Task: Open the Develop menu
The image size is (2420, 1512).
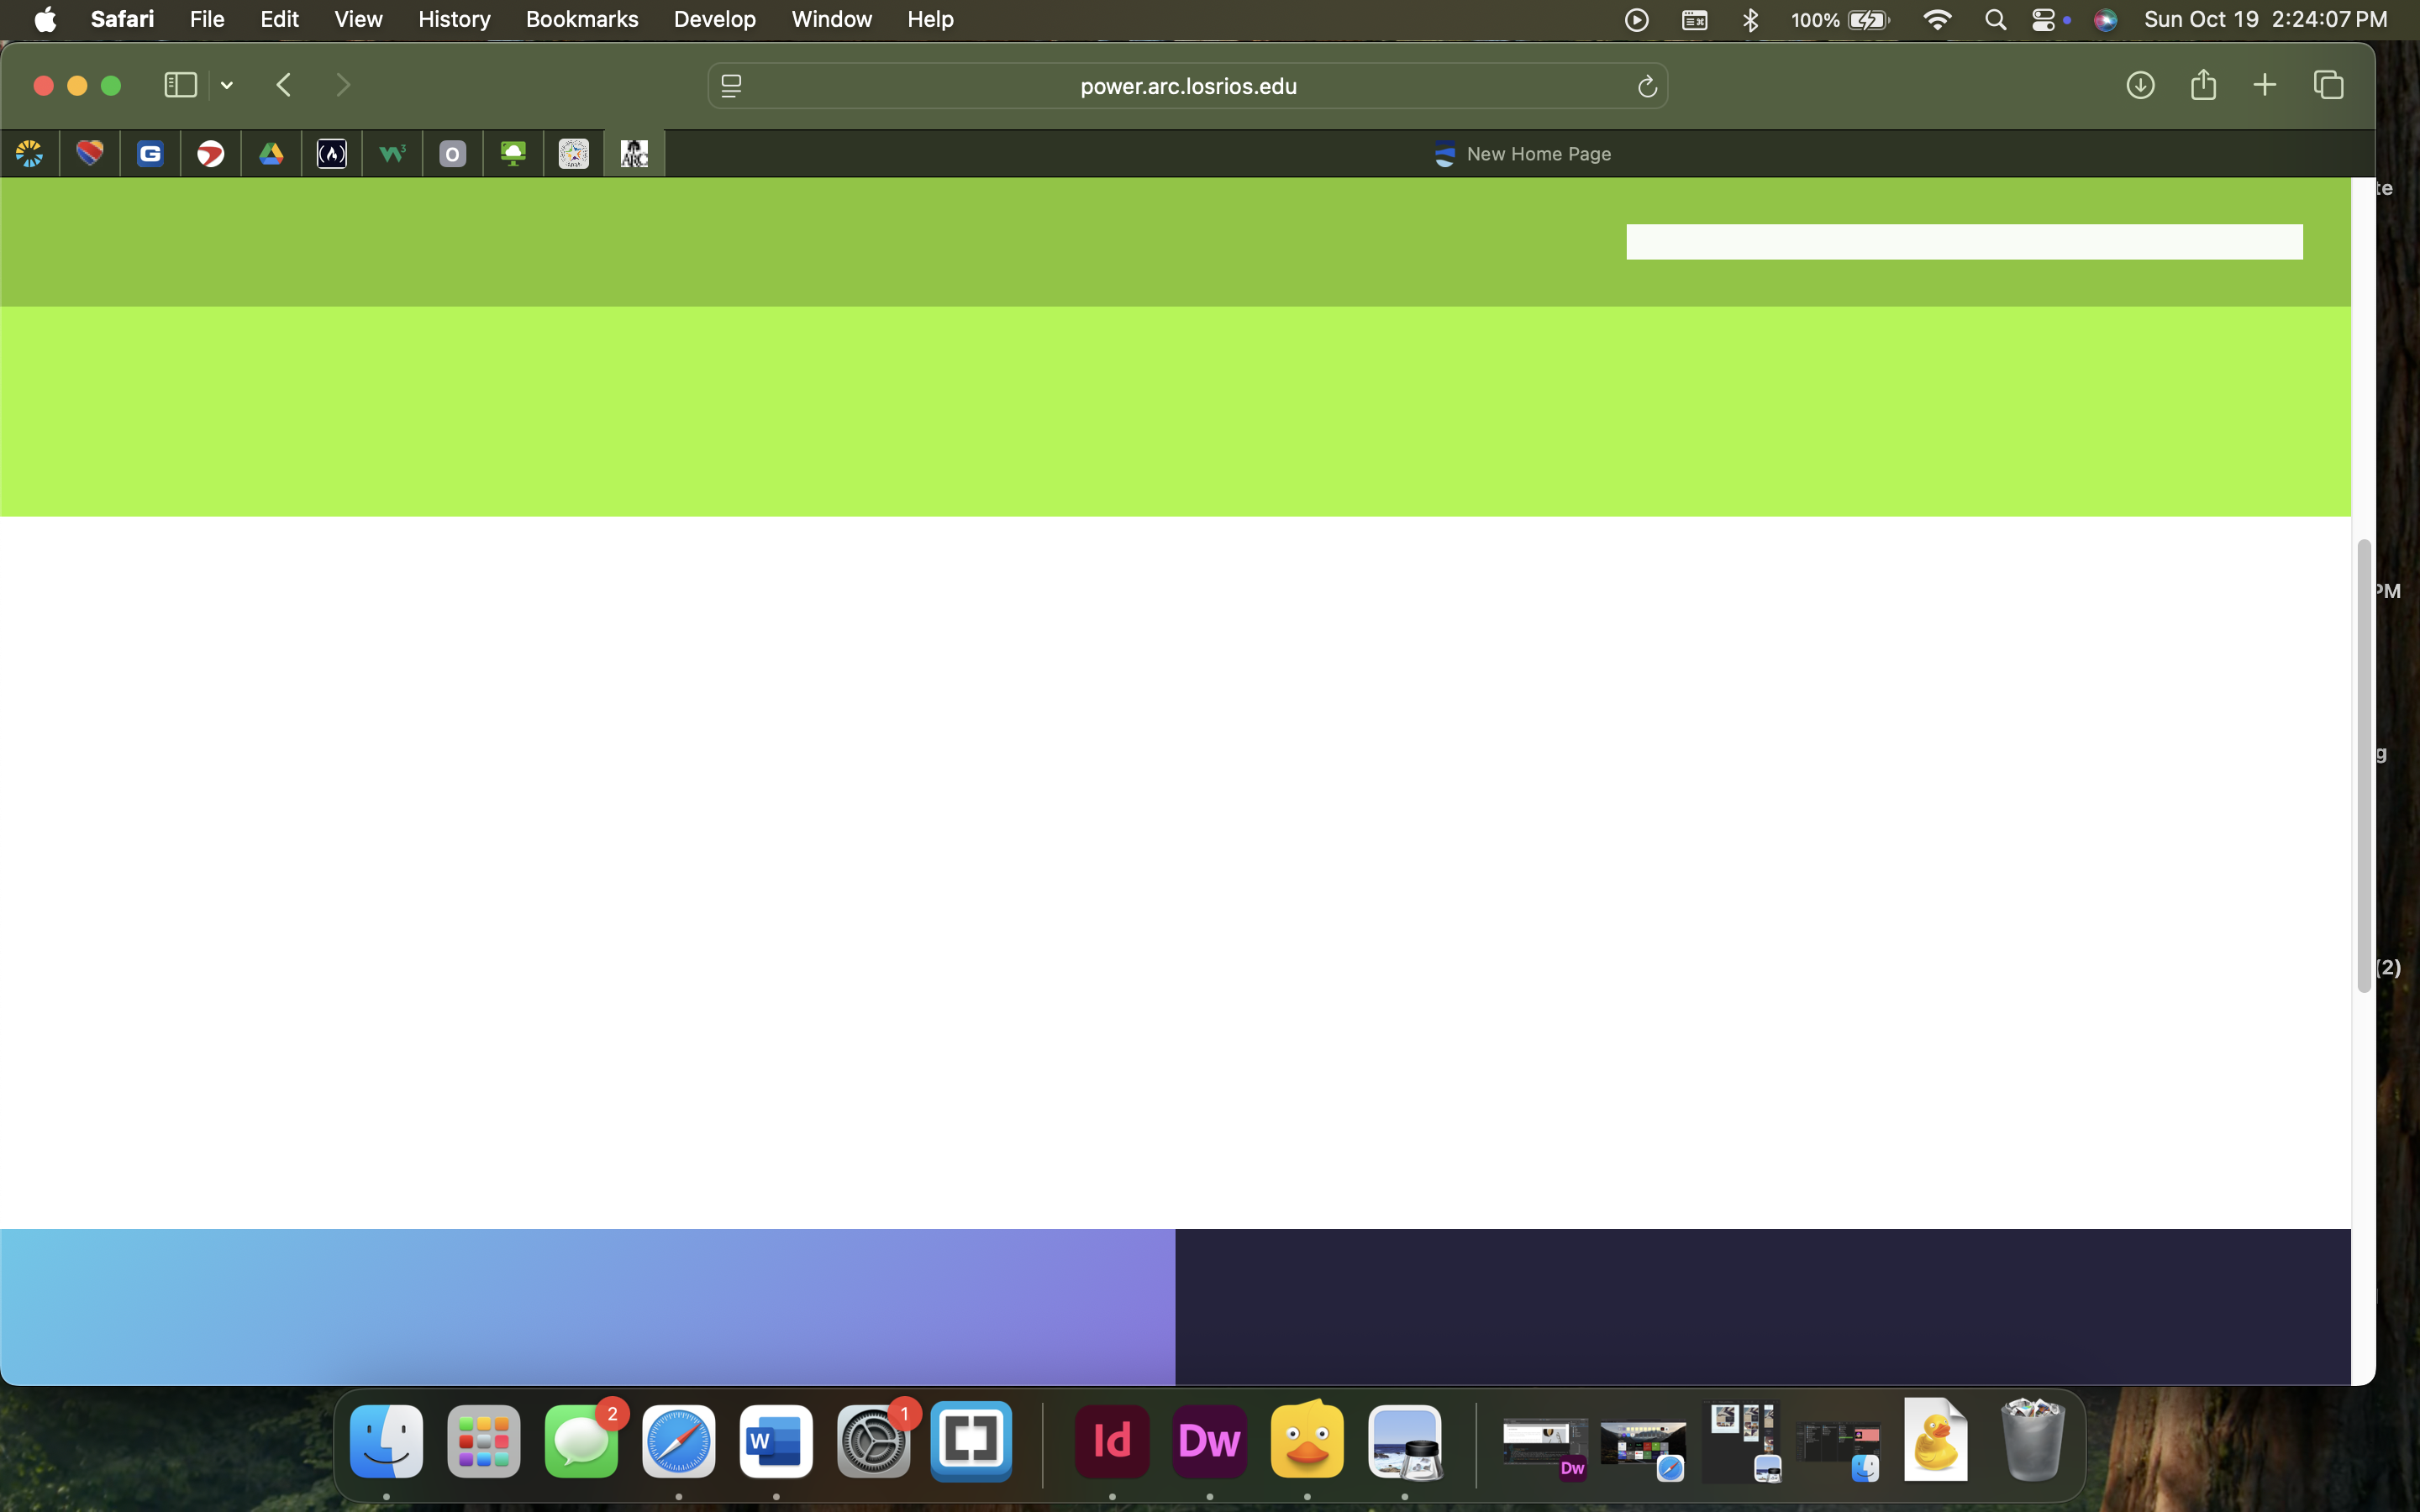Action: click(x=714, y=19)
